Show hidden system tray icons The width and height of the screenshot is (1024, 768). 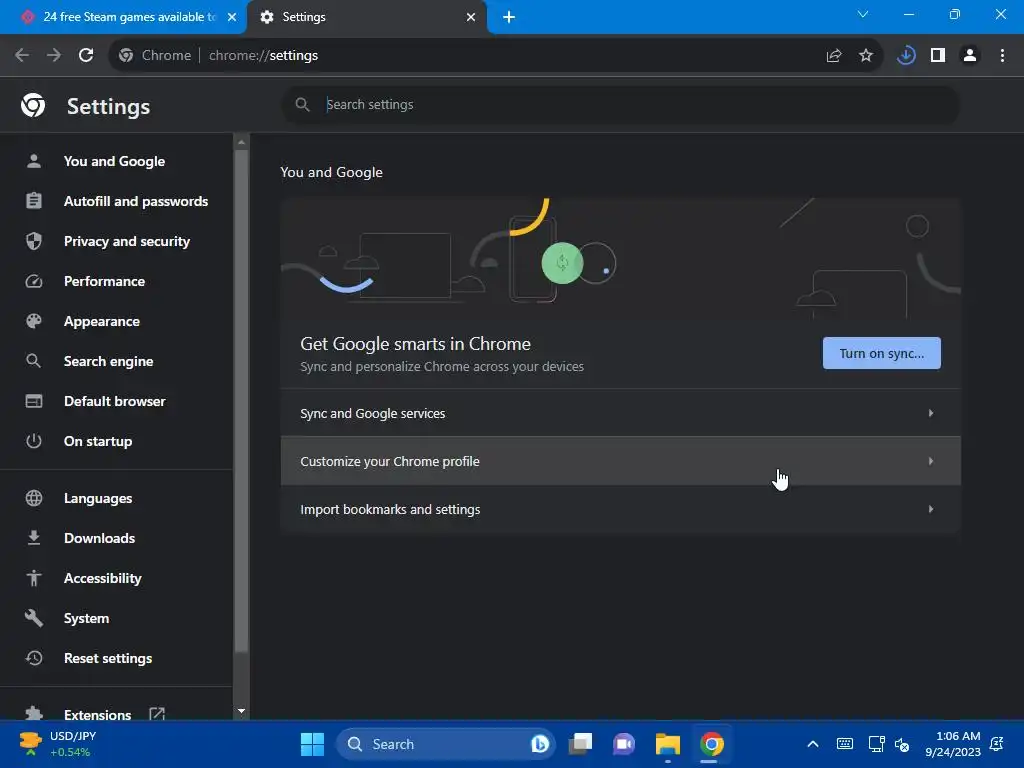coord(812,744)
